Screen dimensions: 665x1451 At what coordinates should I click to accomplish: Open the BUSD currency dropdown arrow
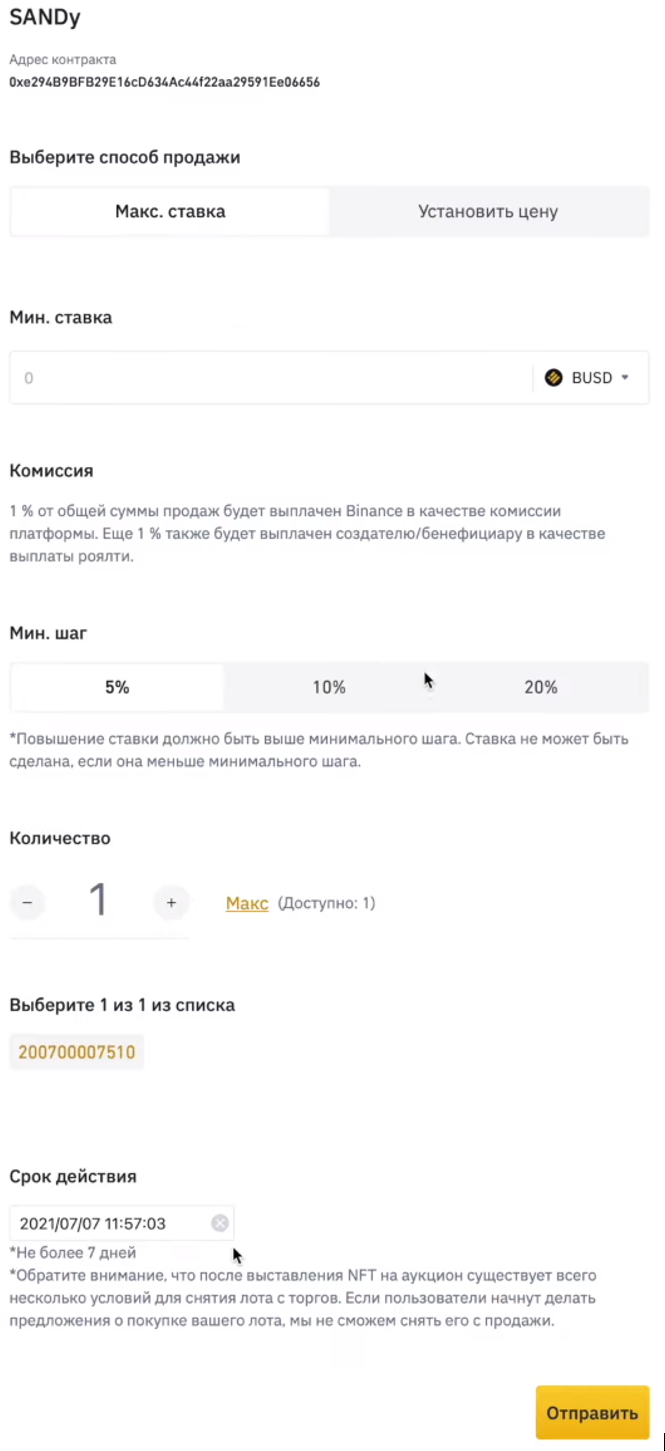click(x=625, y=378)
